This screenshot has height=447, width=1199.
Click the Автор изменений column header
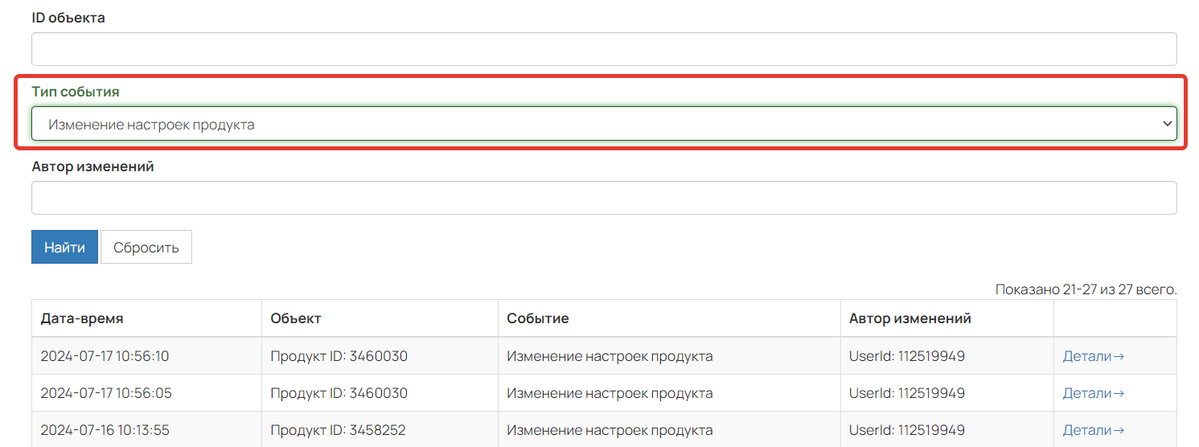click(x=947, y=319)
